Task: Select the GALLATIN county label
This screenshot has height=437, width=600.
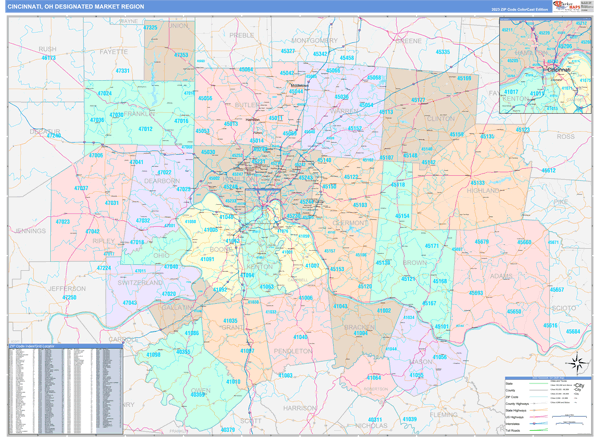Action: click(177, 308)
